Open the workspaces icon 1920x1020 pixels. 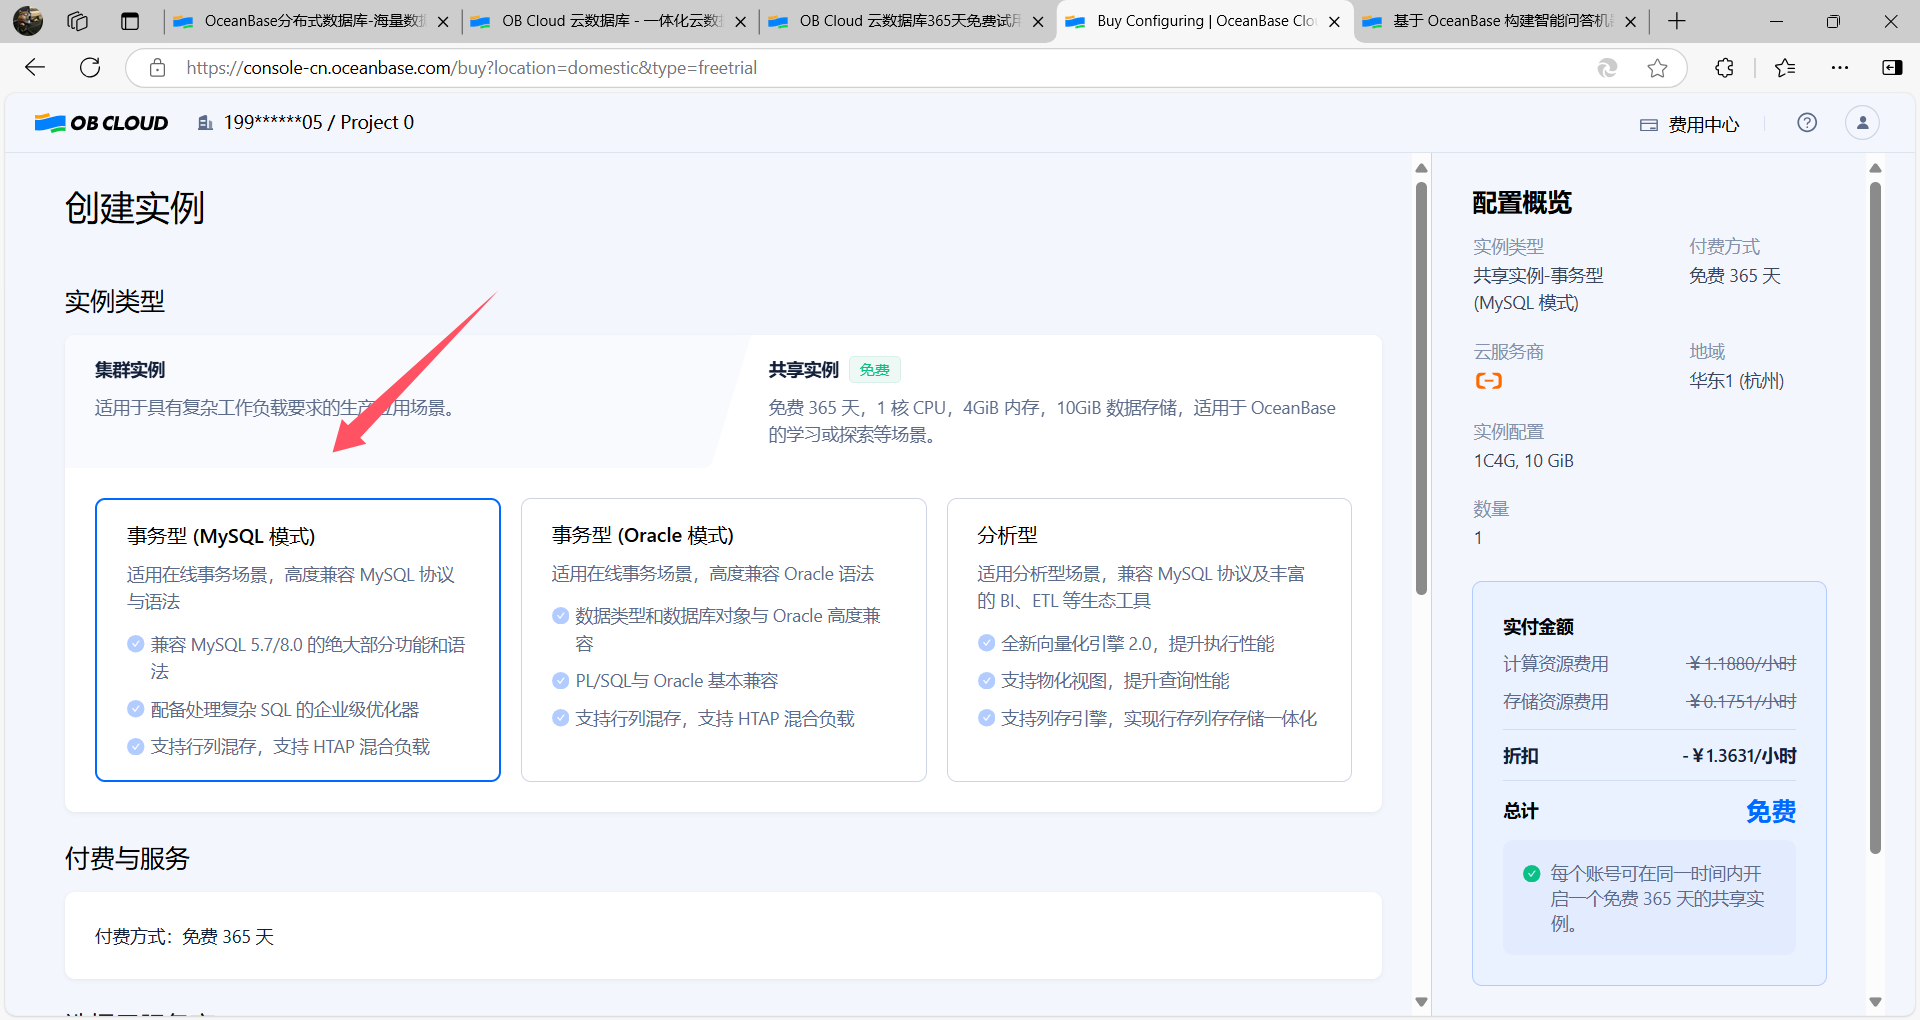[x=78, y=21]
